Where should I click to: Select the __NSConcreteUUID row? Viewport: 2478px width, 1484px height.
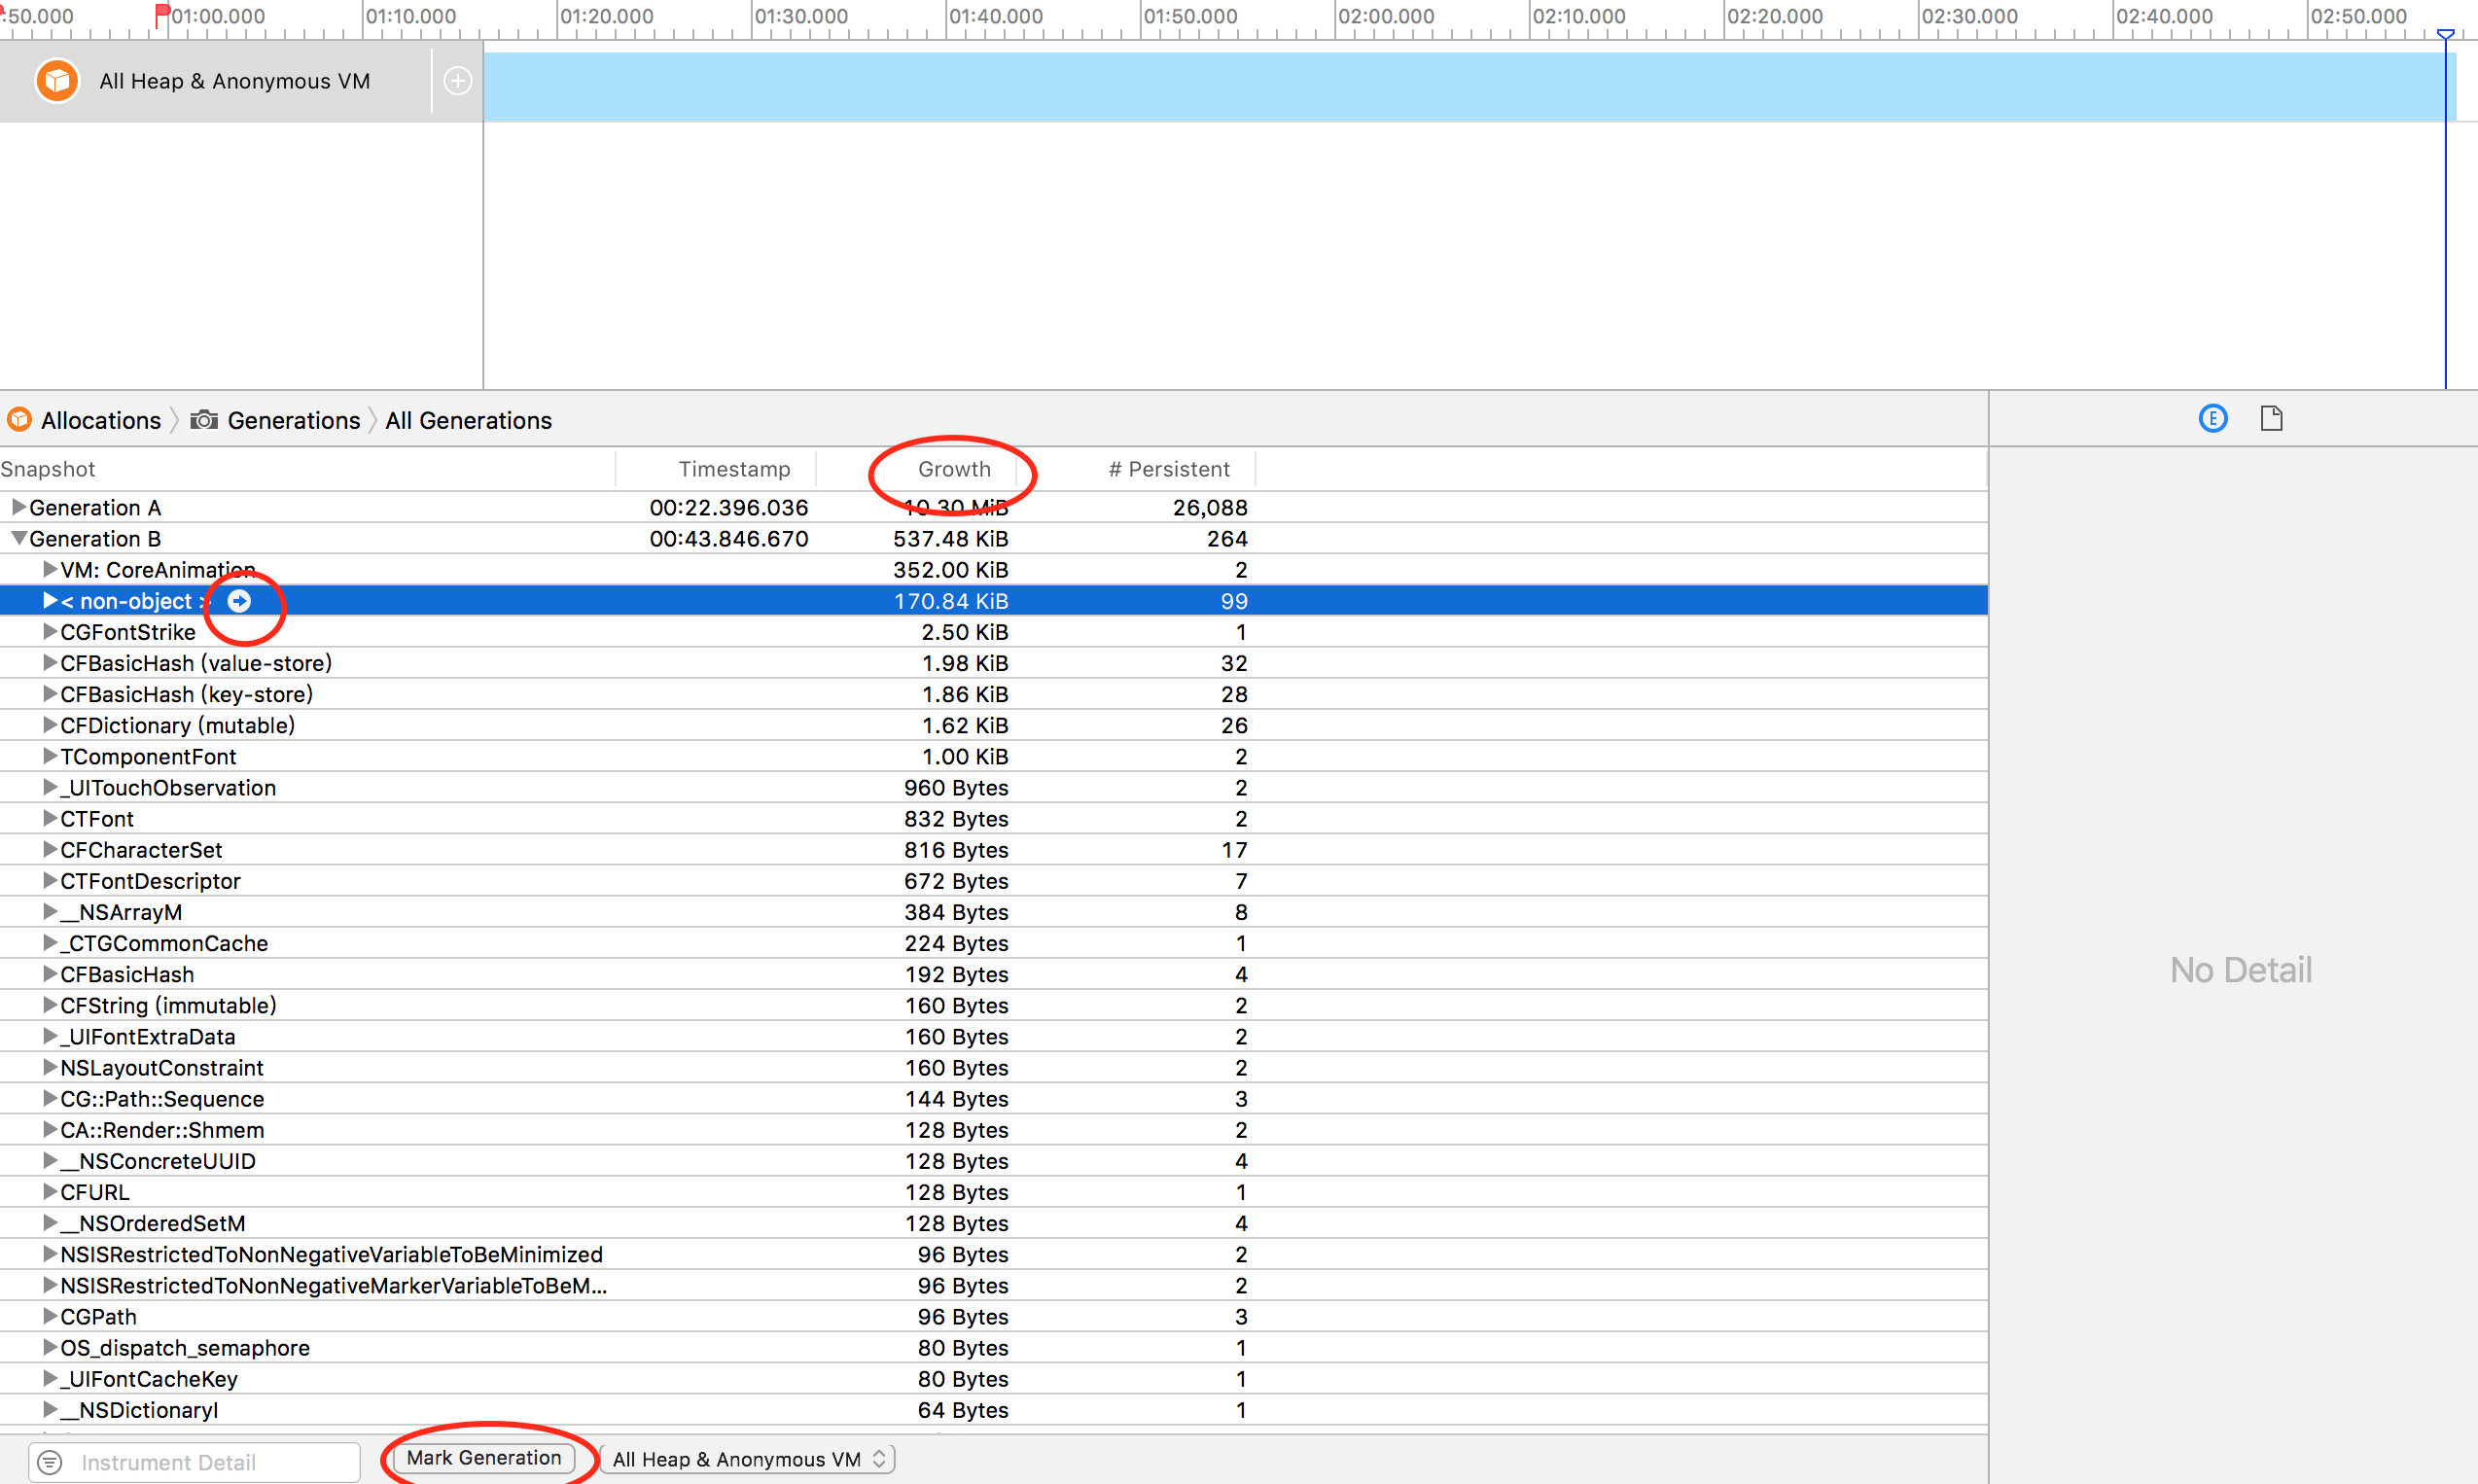coord(993,1161)
